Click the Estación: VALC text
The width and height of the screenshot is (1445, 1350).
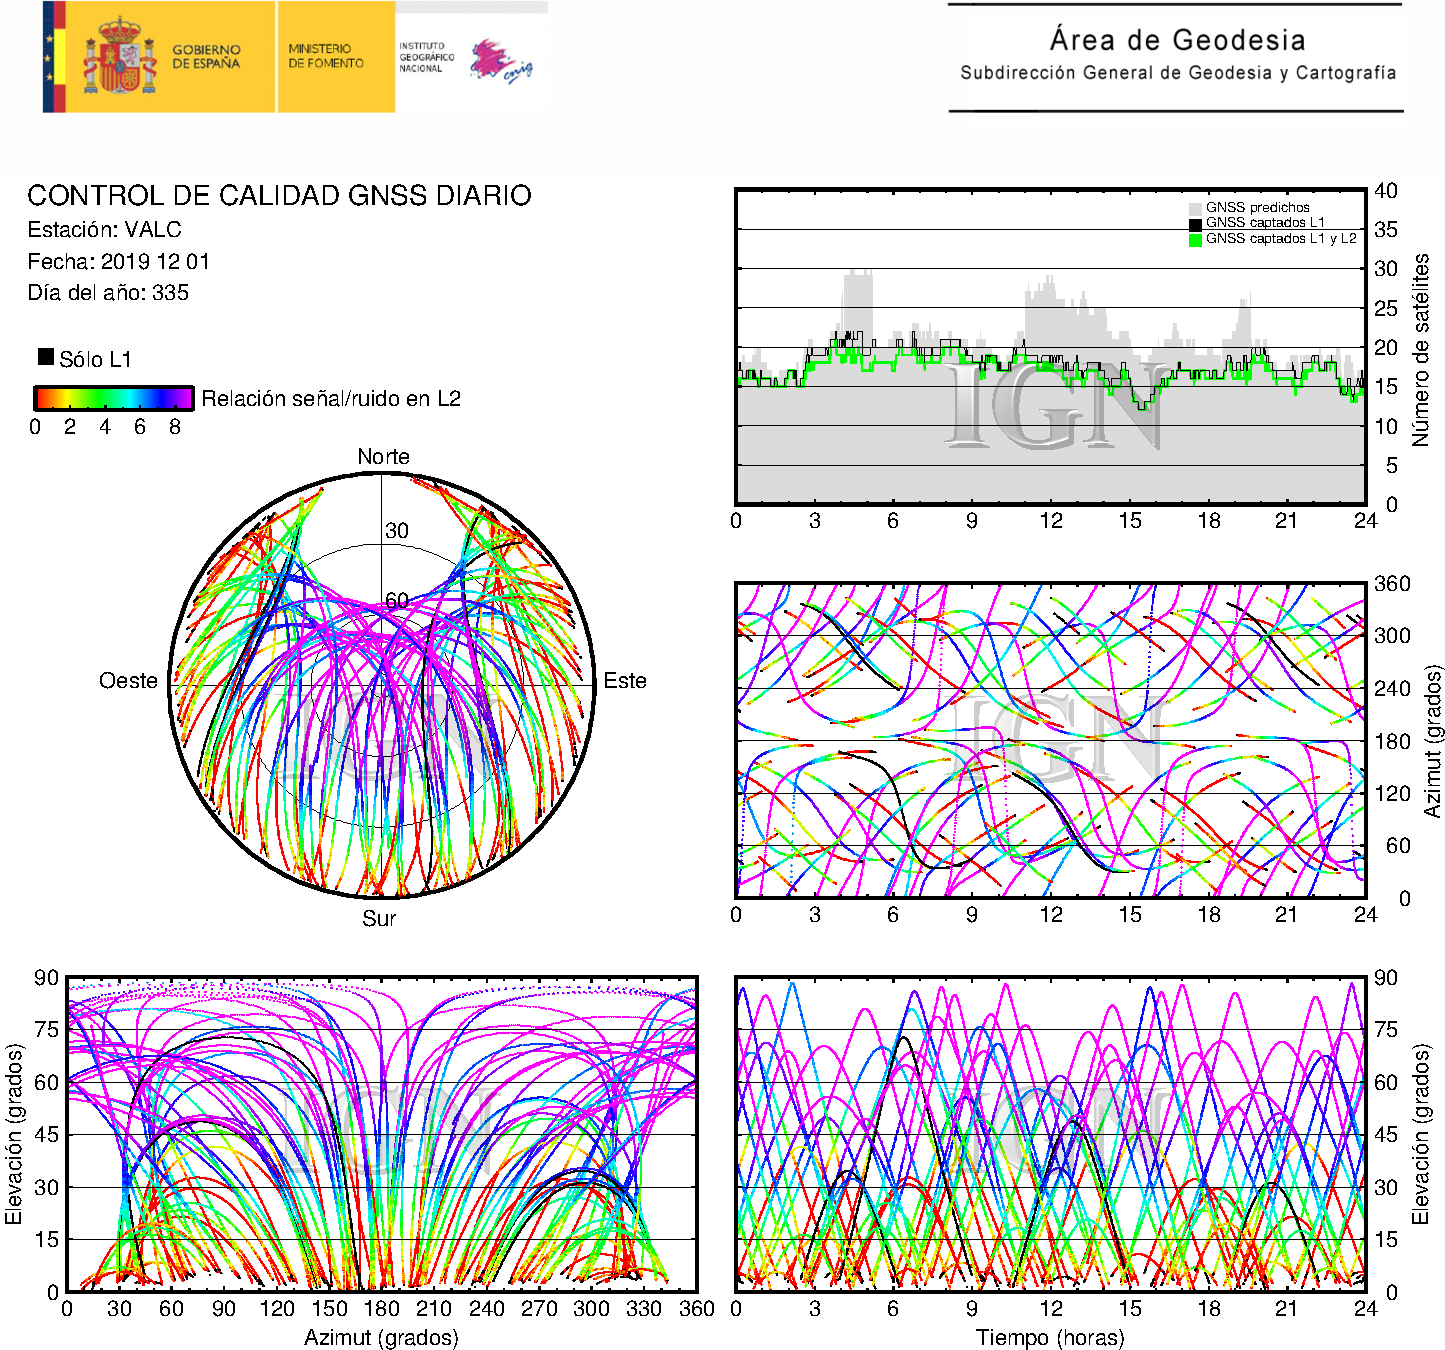point(105,230)
